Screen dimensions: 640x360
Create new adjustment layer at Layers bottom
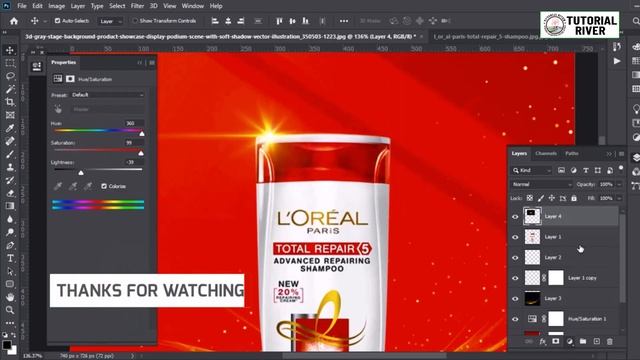tap(569, 341)
